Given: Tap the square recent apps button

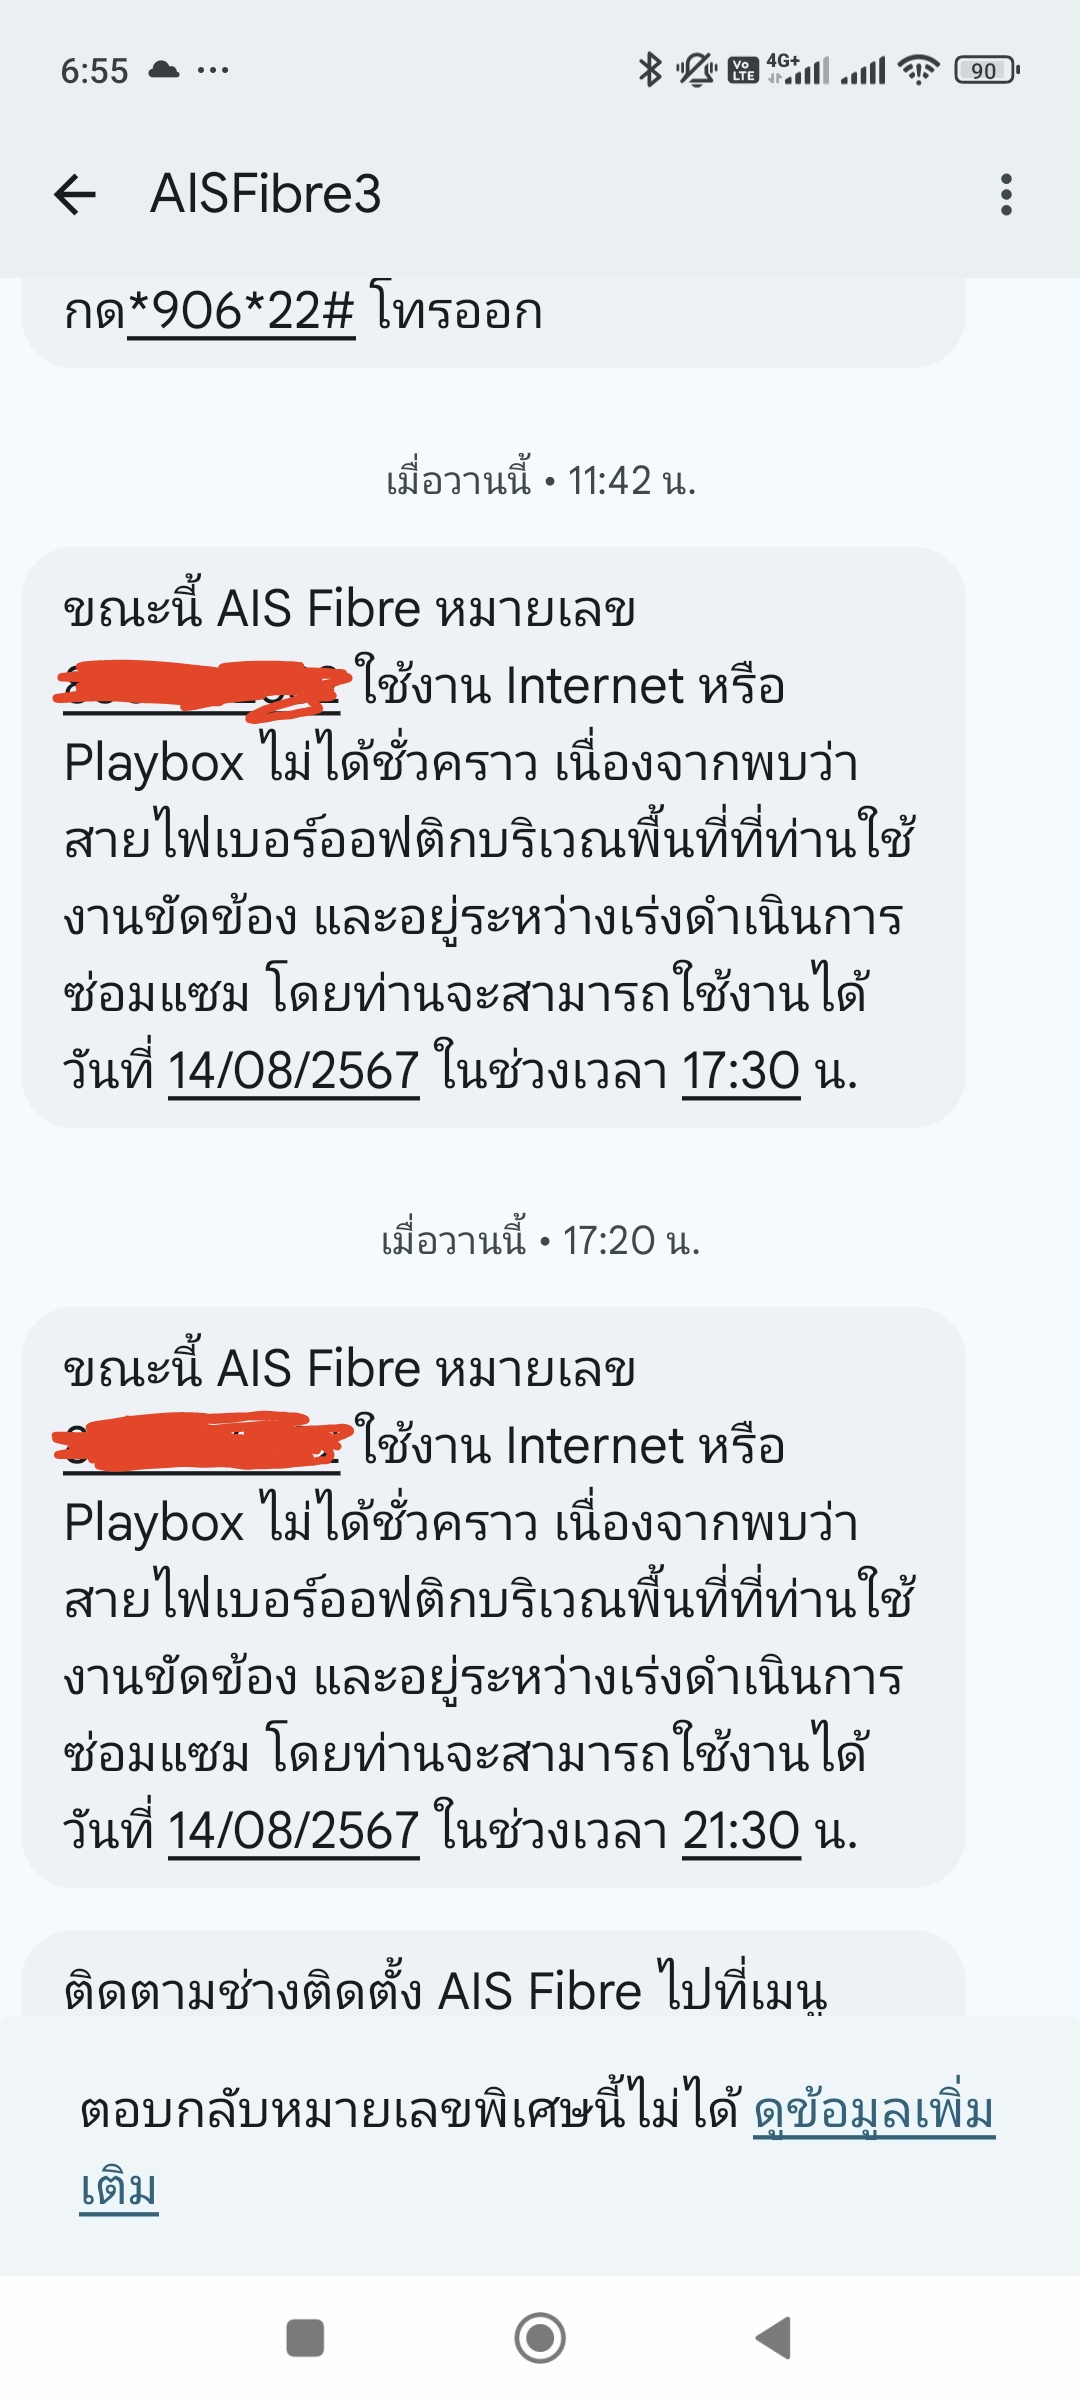Looking at the screenshot, I should [305, 2338].
